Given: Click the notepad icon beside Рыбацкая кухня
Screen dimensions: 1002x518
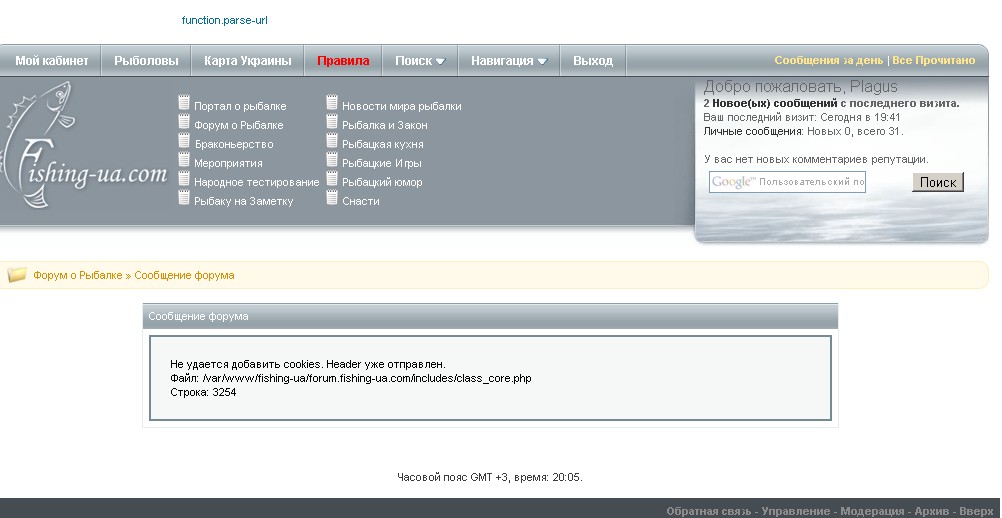Looking at the screenshot, I should click(332, 141).
